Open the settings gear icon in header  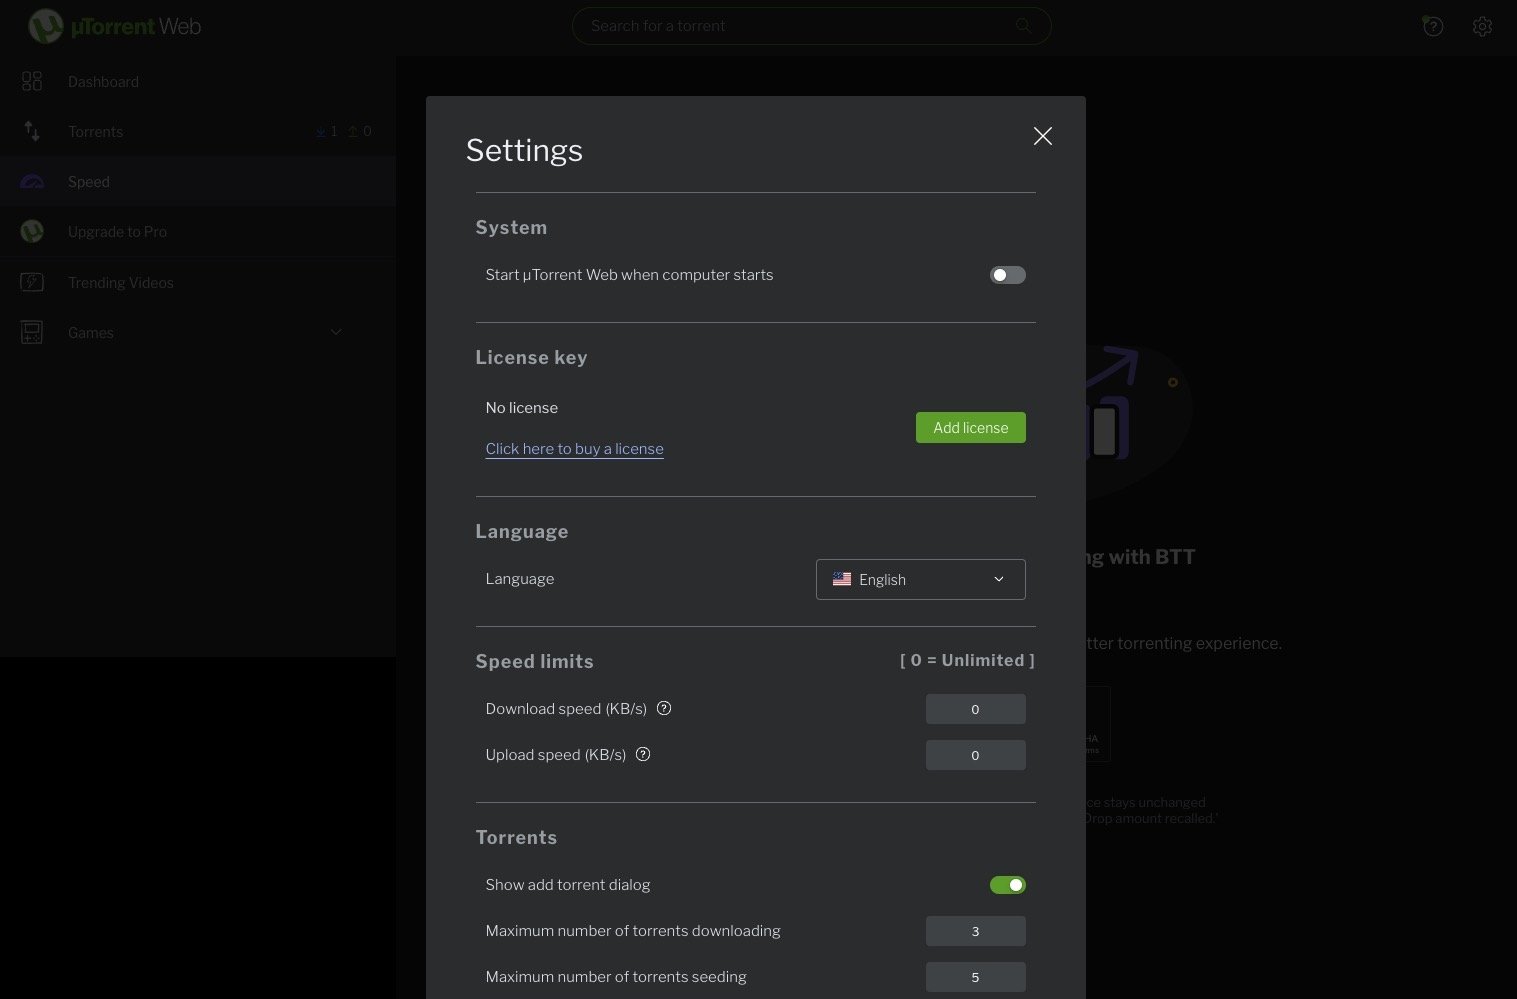click(1482, 26)
